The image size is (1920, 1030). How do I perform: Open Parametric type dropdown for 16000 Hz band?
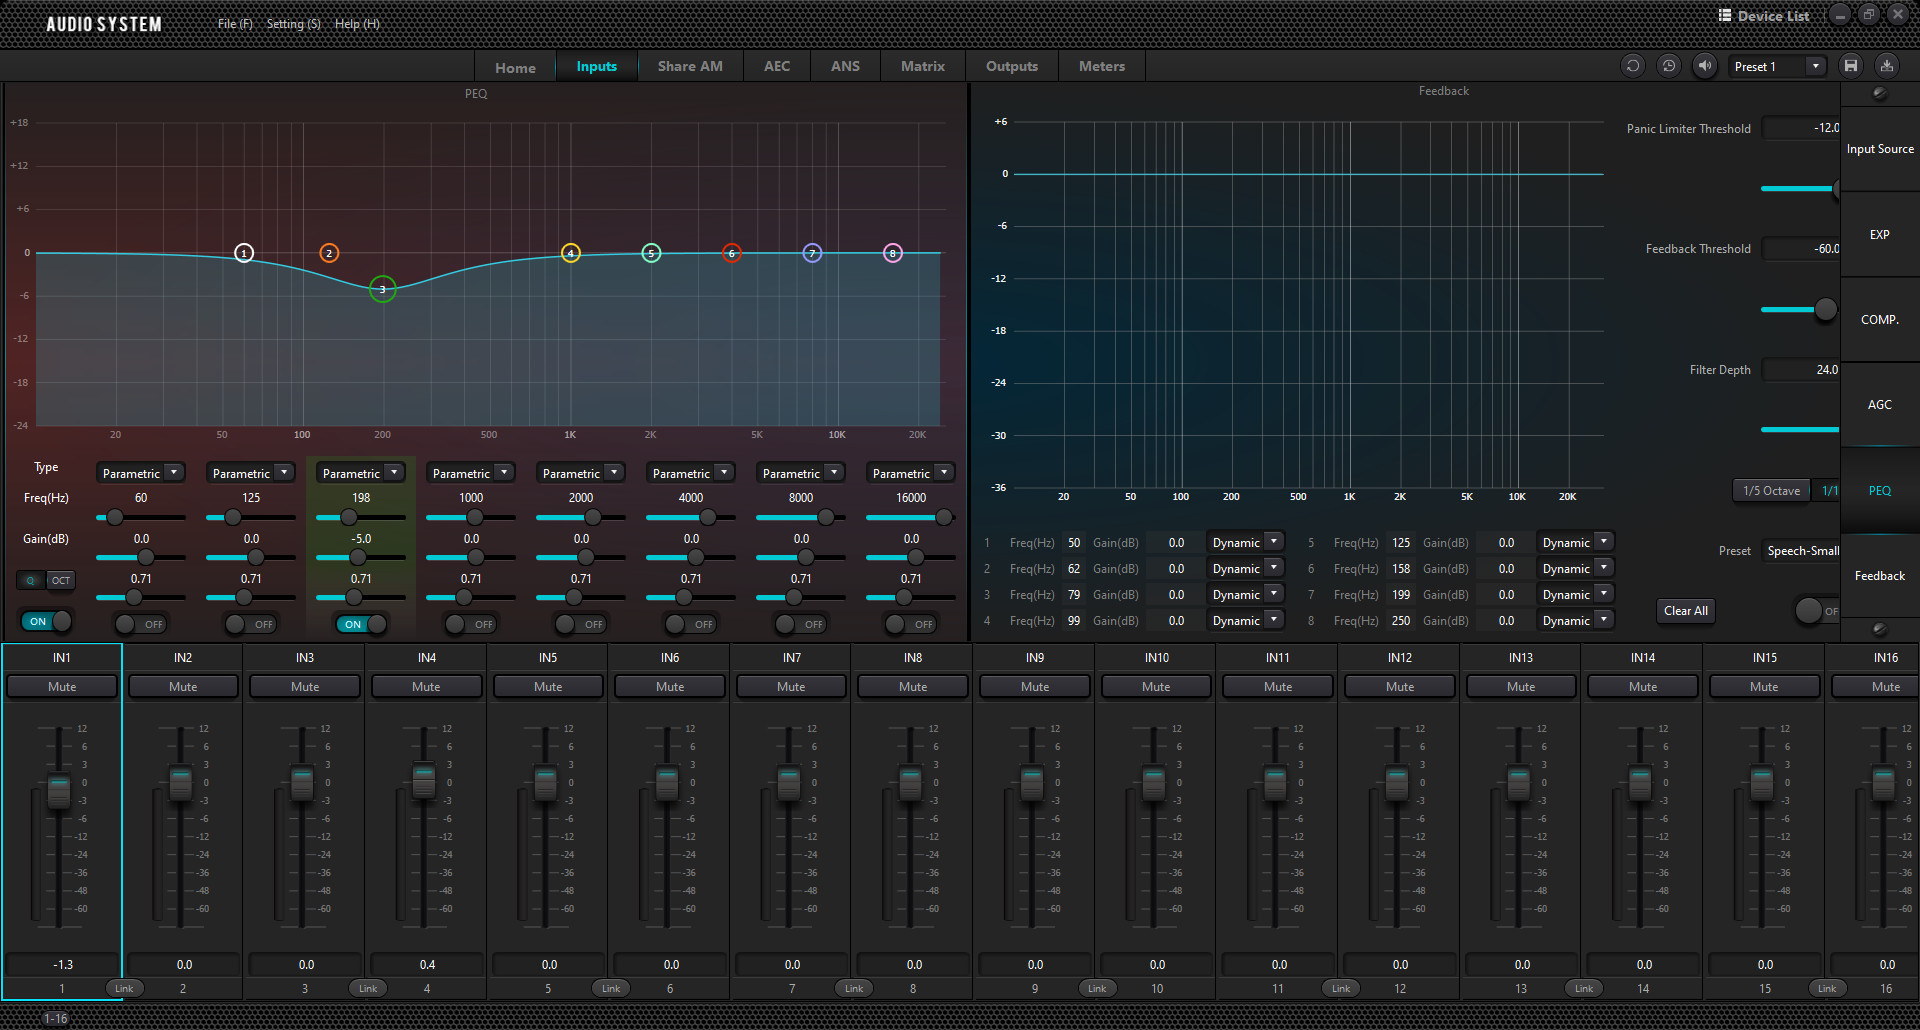tap(911, 473)
